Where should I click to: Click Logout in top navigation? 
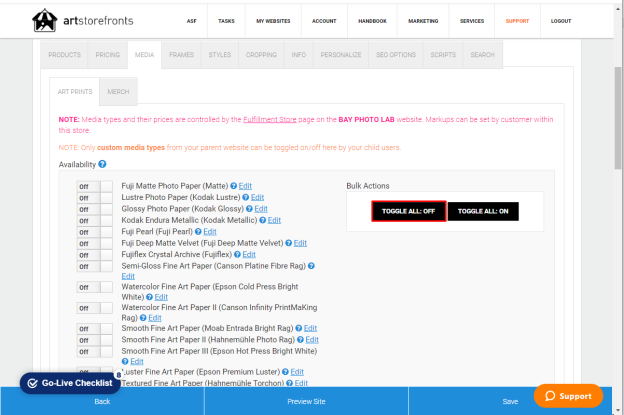(x=561, y=21)
